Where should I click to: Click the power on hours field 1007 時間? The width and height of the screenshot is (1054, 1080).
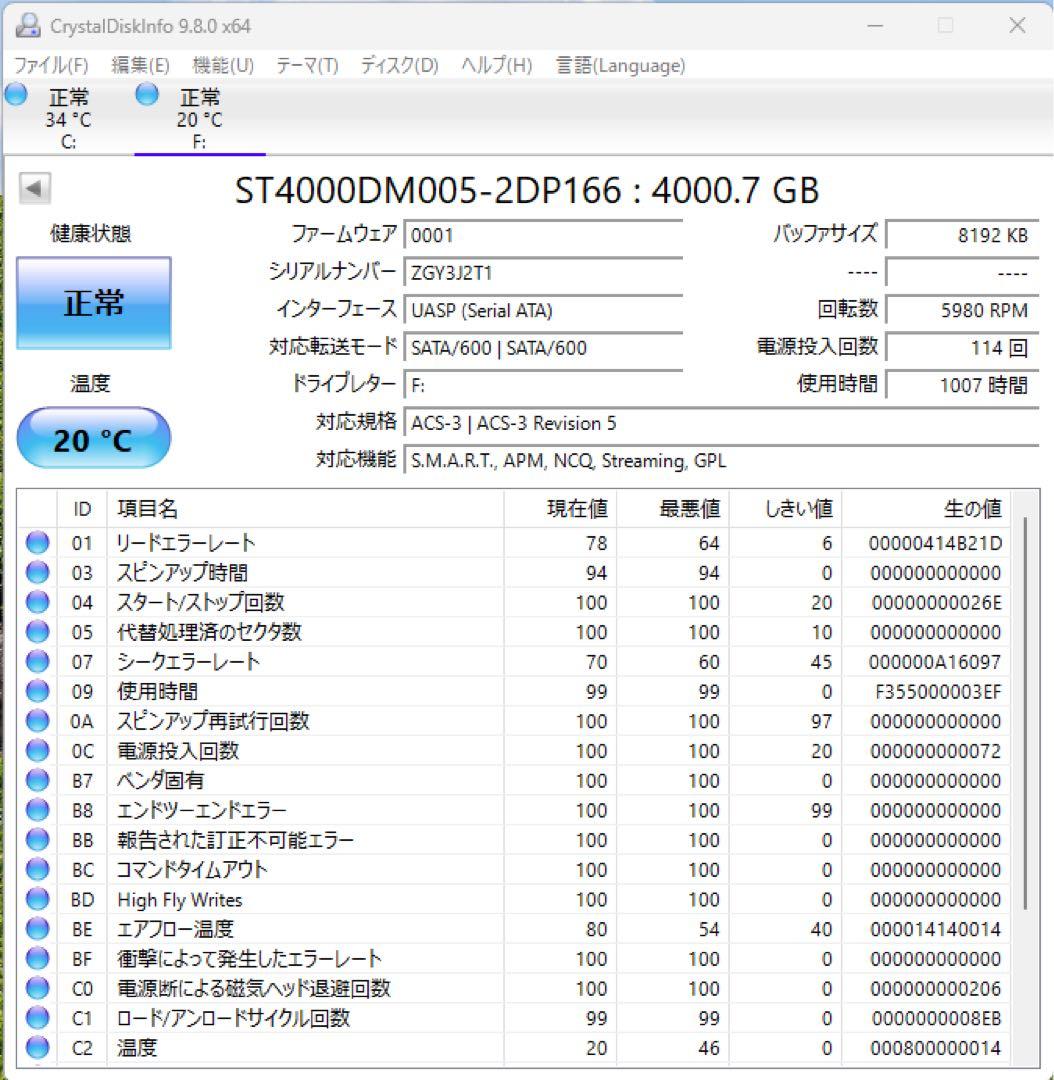962,384
